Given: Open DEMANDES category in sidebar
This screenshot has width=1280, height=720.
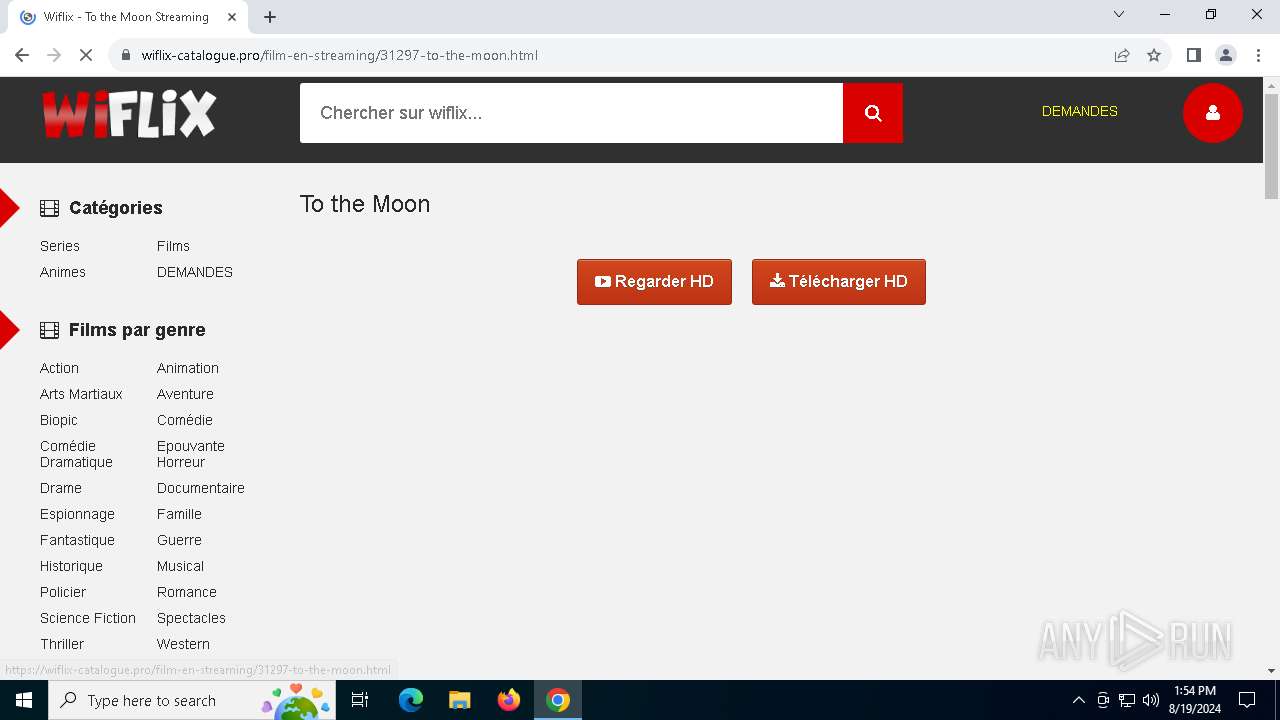Looking at the screenshot, I should point(195,272).
